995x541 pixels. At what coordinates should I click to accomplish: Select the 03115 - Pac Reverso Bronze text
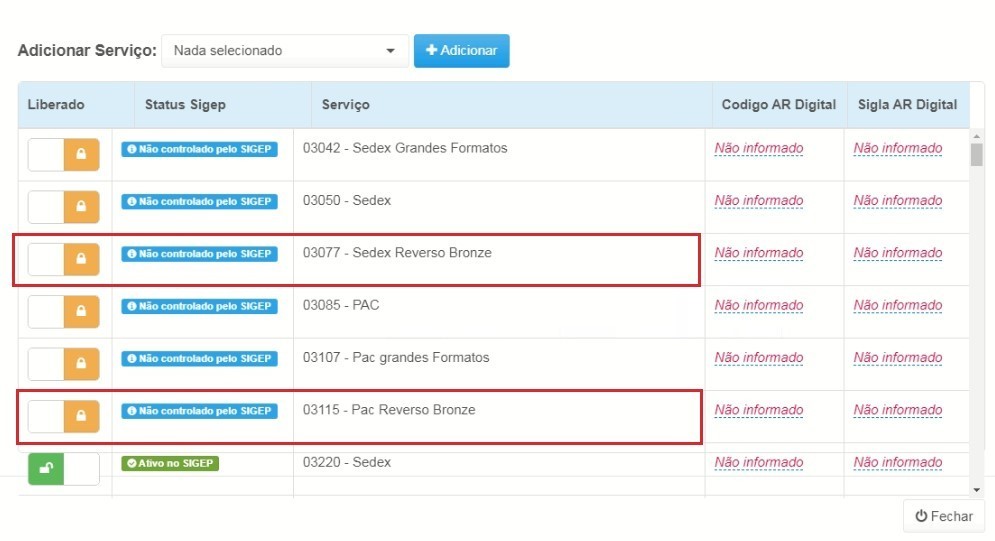point(389,410)
